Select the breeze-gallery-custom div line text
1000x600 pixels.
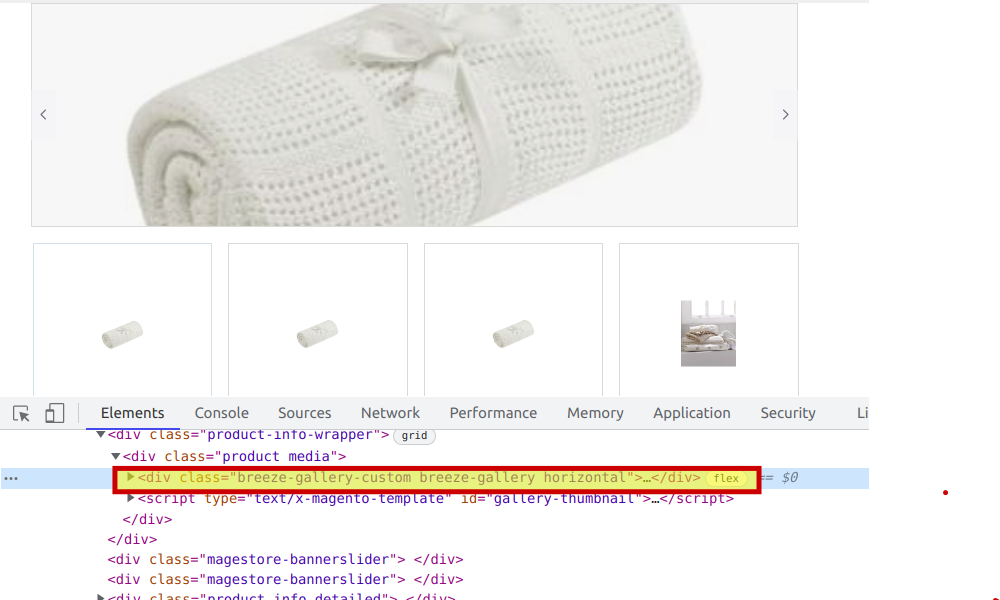point(419,478)
